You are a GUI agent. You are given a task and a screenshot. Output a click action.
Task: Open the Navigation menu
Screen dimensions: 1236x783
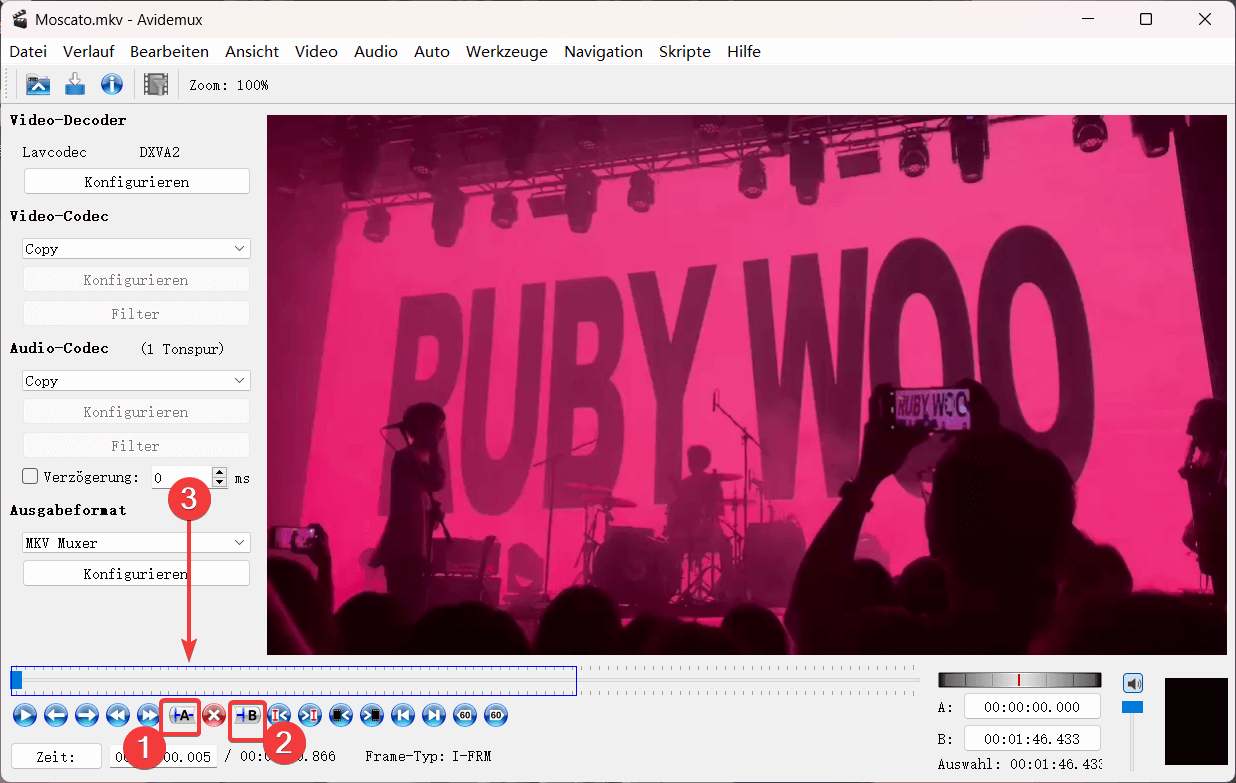coord(603,51)
